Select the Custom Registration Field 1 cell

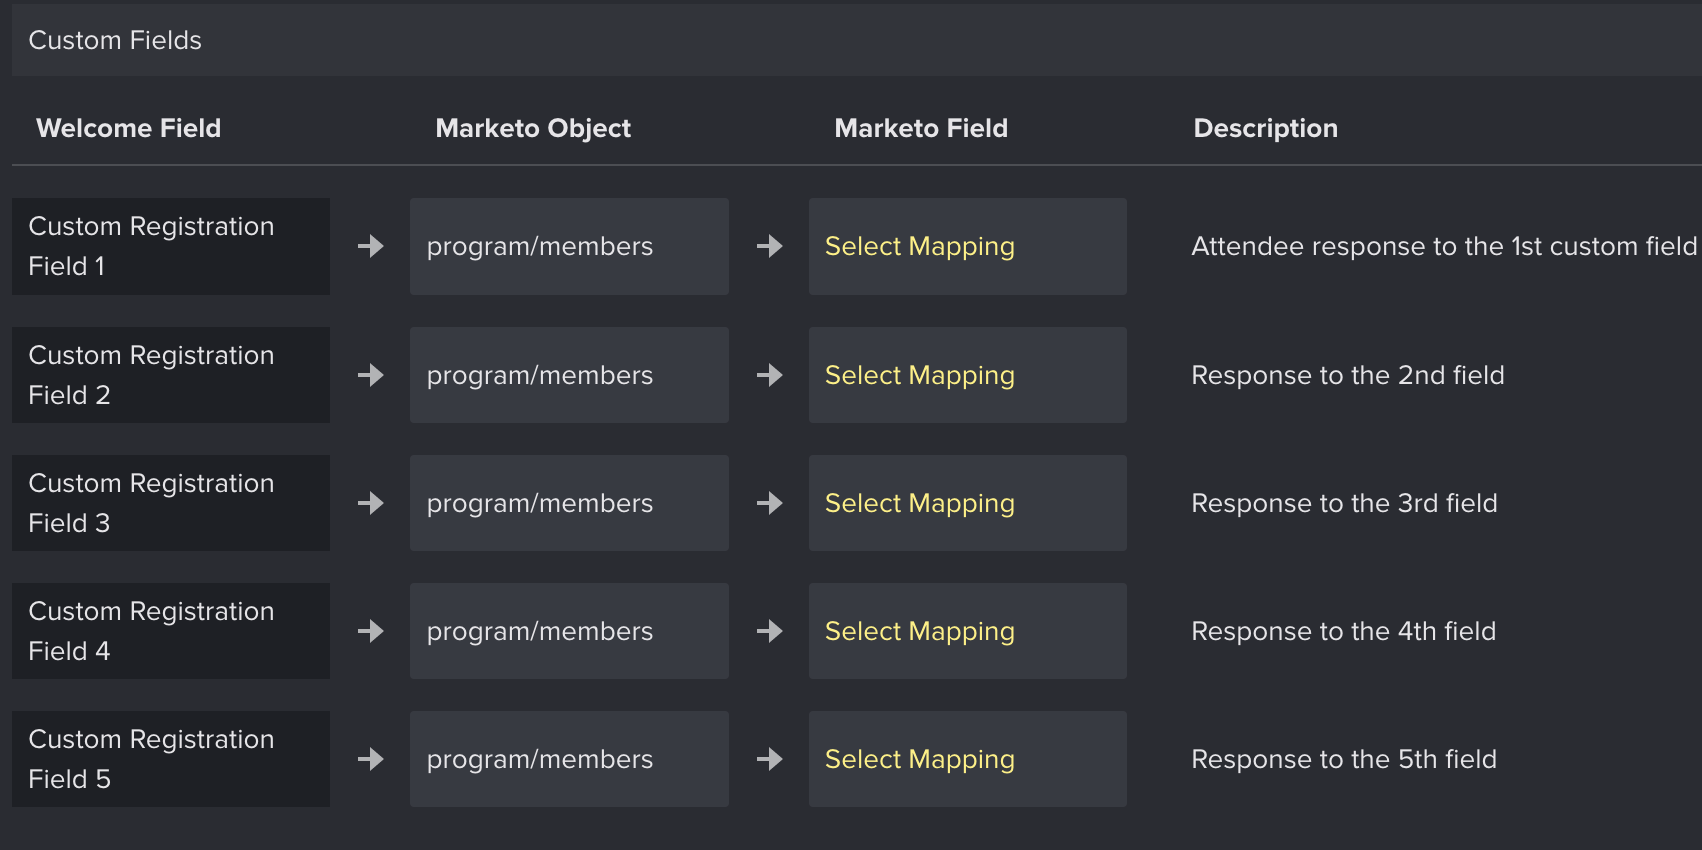click(x=171, y=246)
